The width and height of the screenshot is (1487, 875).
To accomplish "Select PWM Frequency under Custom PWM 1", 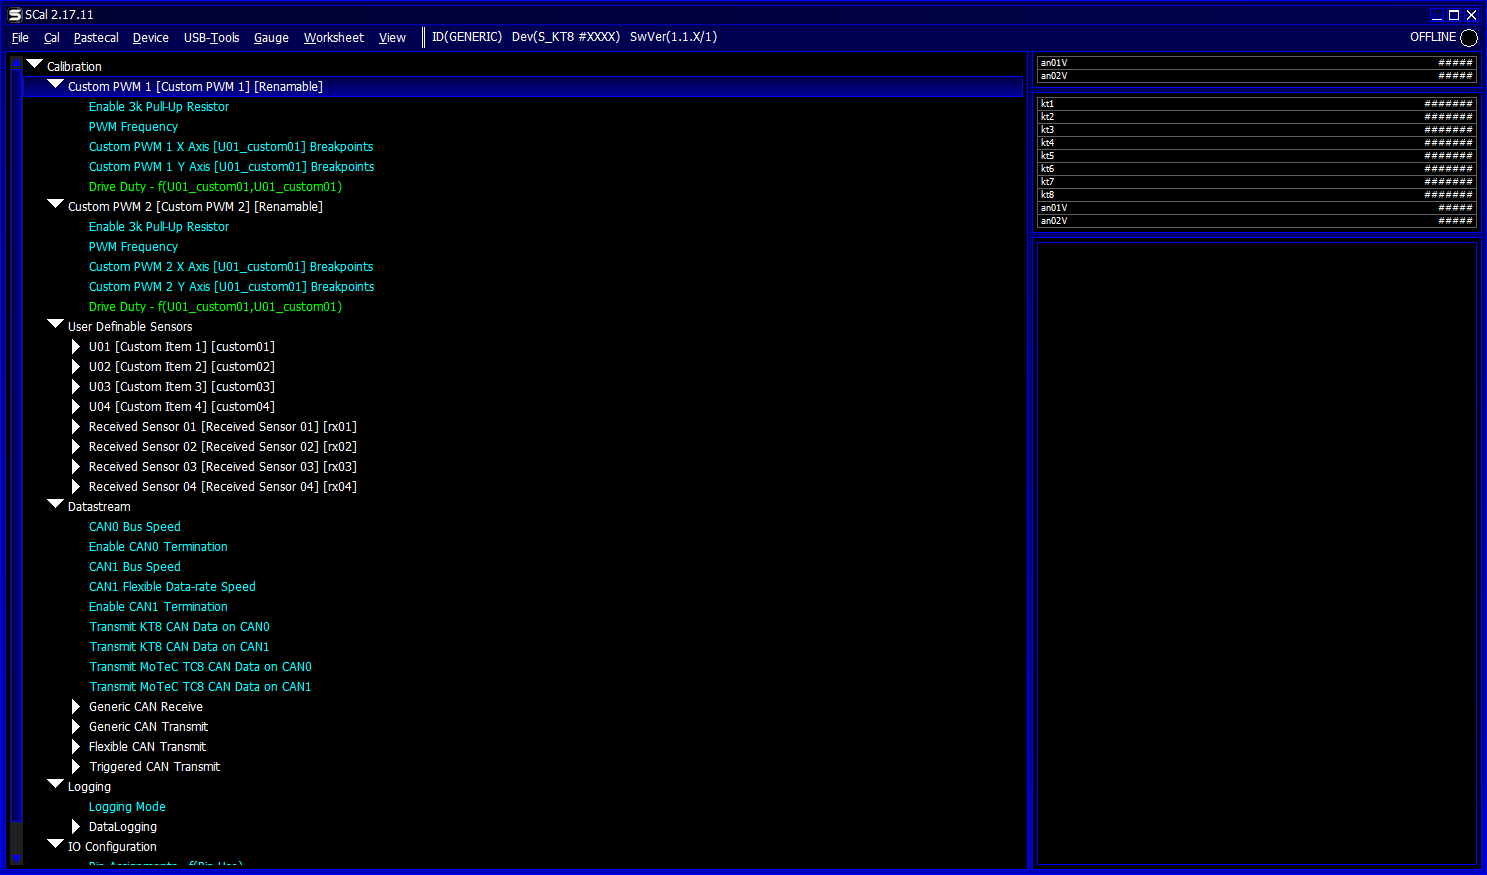I will [133, 127].
